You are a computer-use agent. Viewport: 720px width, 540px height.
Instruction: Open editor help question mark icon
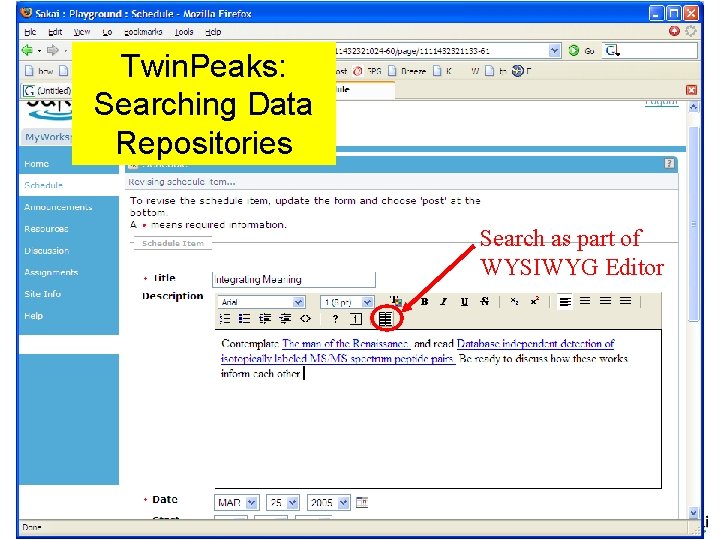336,319
